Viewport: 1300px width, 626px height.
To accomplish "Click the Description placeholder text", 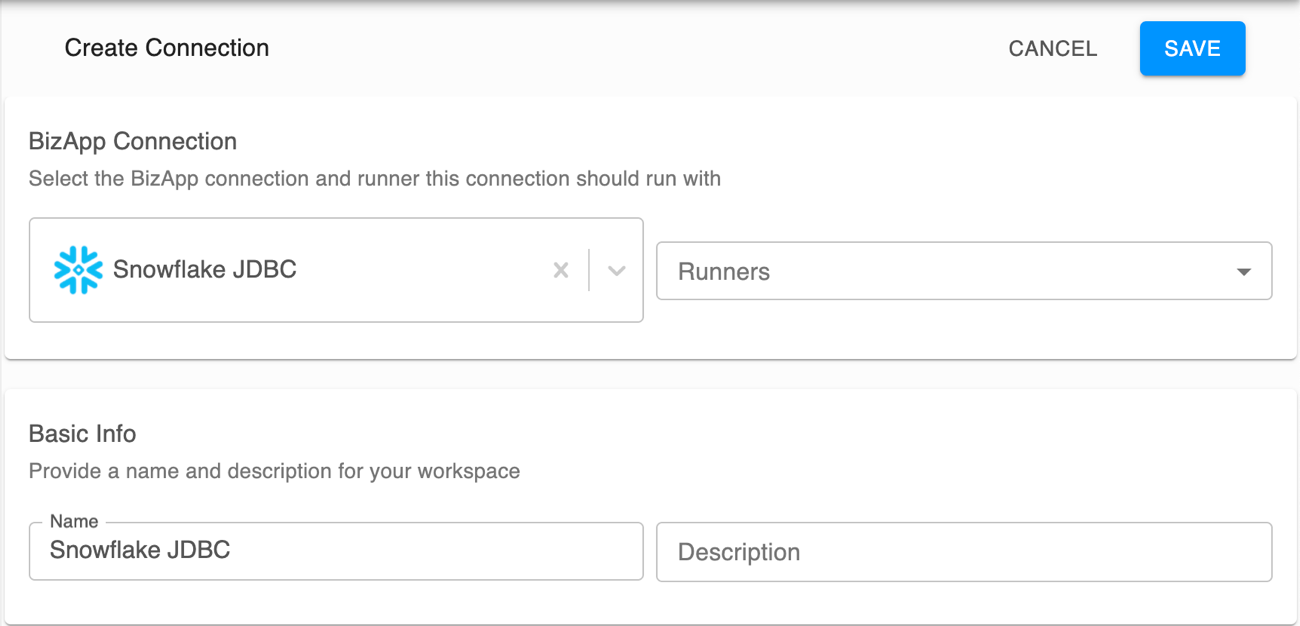I will pos(739,552).
